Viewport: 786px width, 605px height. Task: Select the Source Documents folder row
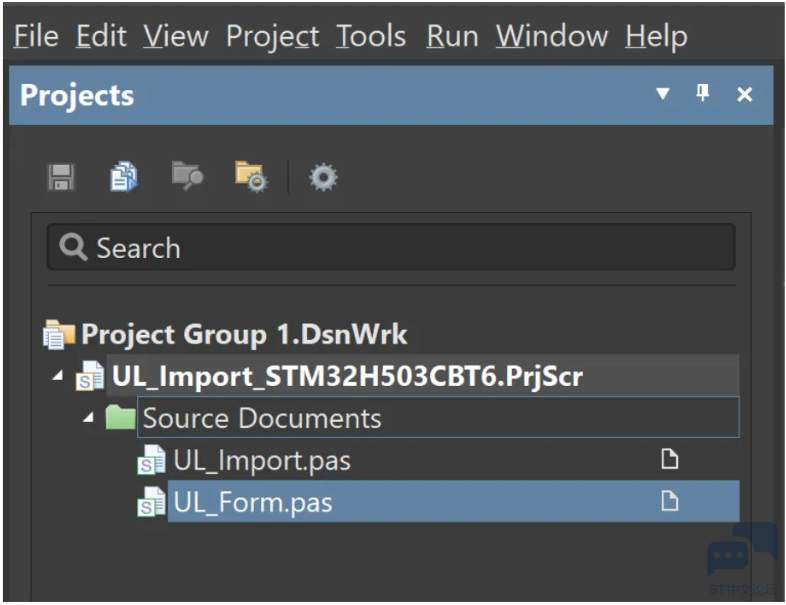coord(438,418)
